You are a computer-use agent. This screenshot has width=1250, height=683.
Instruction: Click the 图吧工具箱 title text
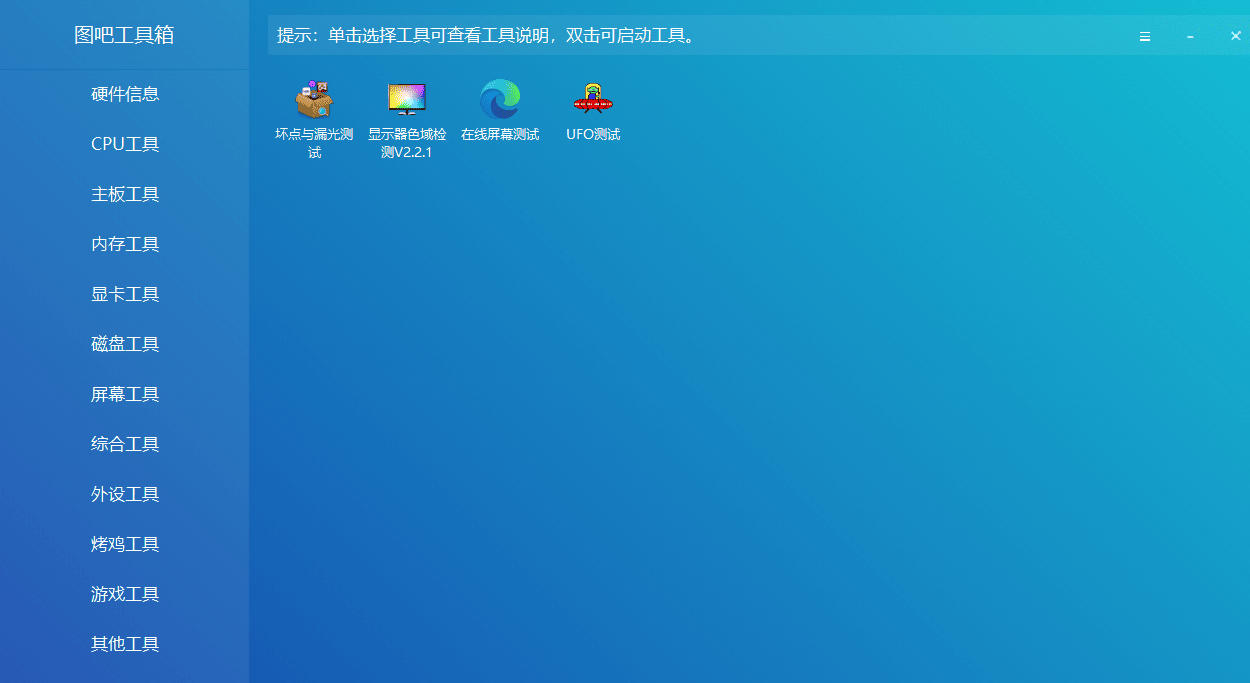pyautogui.click(x=125, y=35)
